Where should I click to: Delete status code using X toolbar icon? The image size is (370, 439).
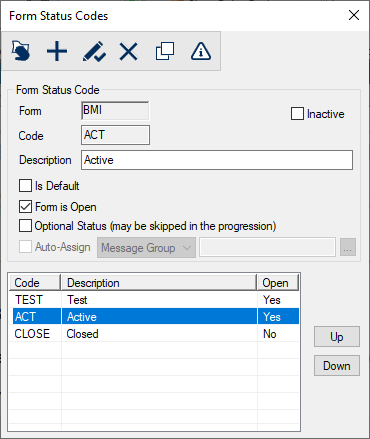click(129, 51)
